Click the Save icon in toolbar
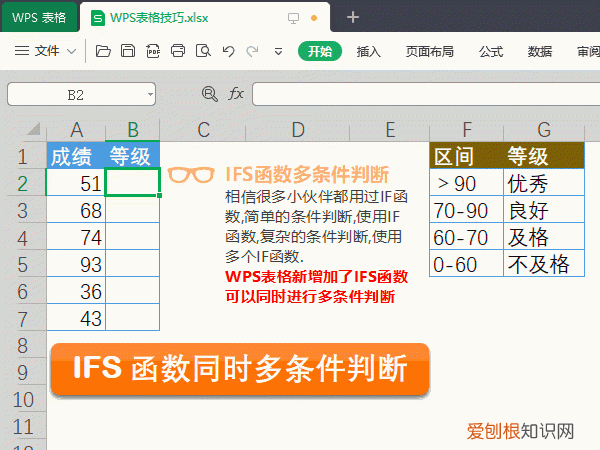The image size is (600, 450). 128,51
